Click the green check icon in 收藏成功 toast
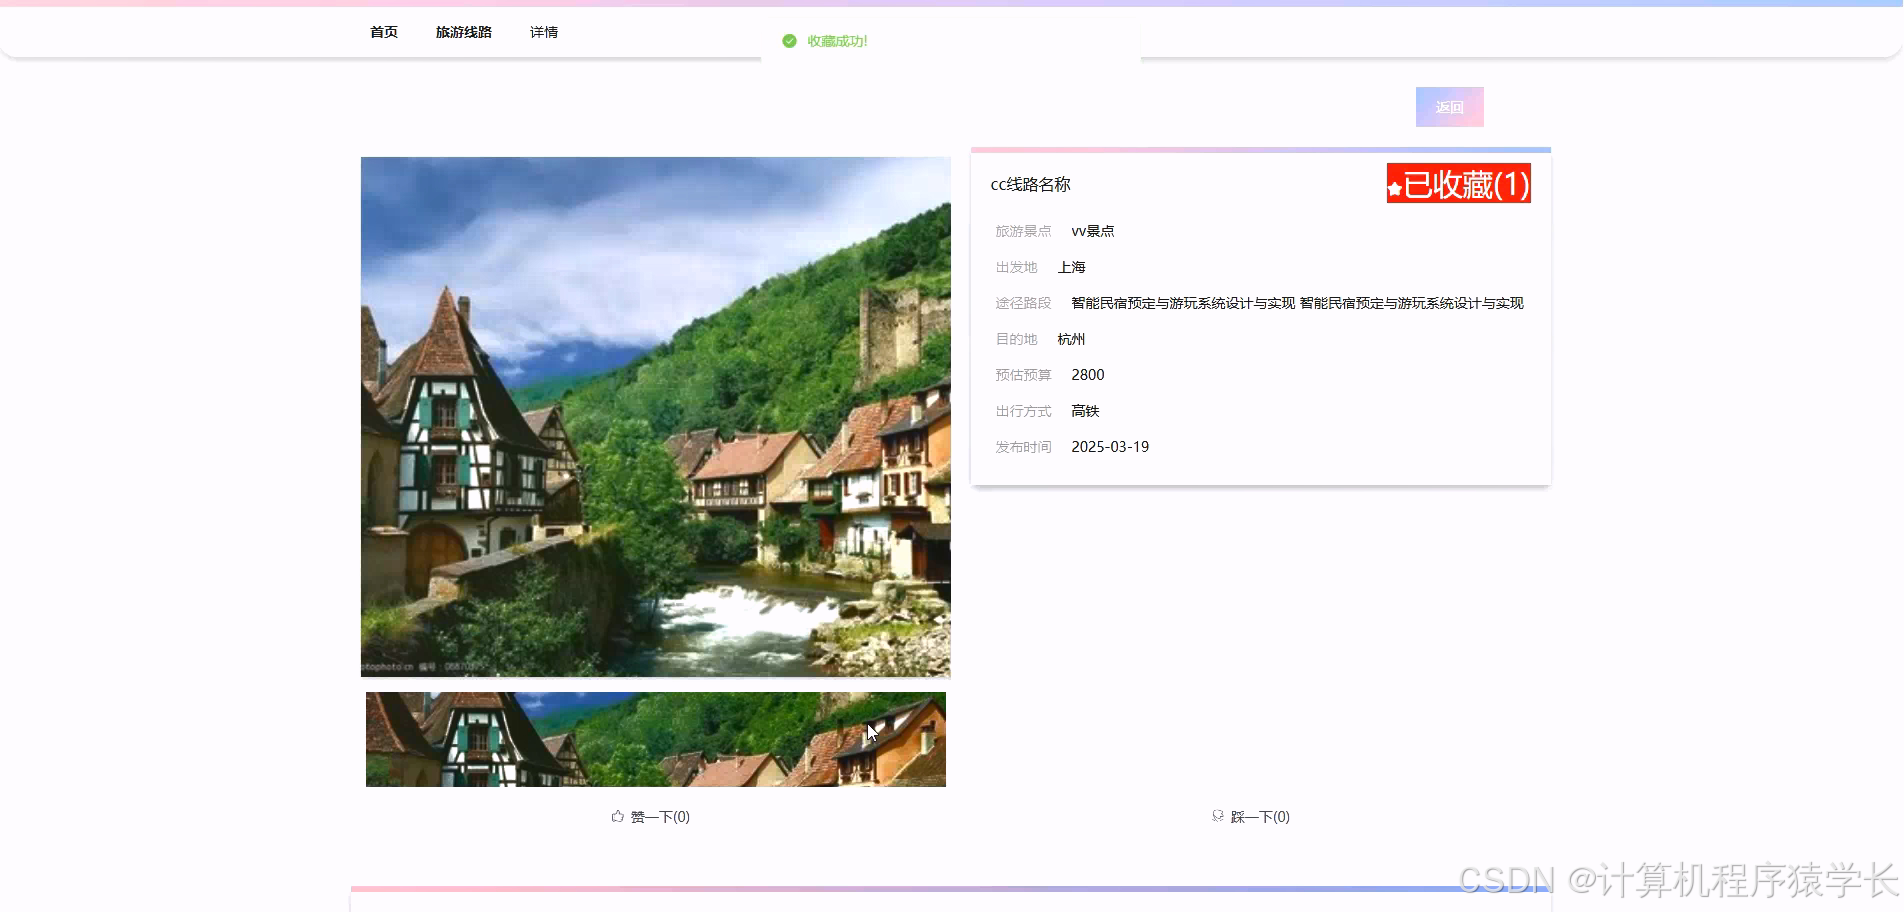Viewport: 1904px width, 912px height. click(x=789, y=42)
